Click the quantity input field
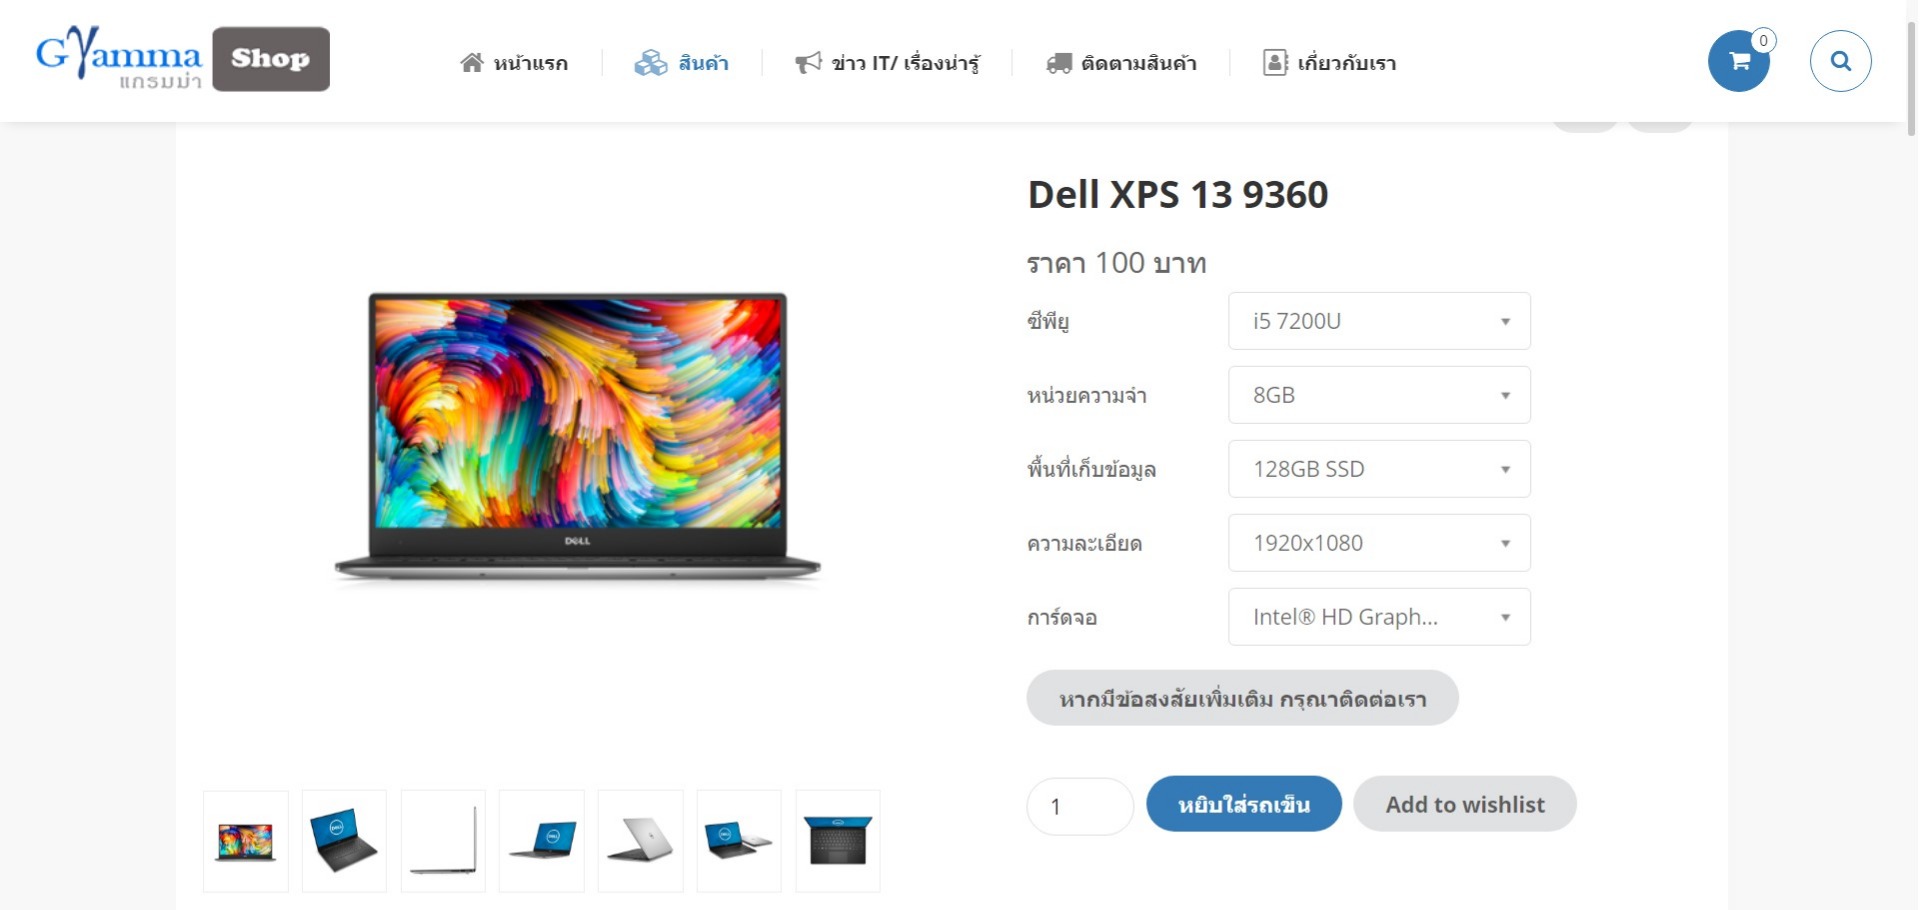The width and height of the screenshot is (1920, 910). tap(1080, 806)
